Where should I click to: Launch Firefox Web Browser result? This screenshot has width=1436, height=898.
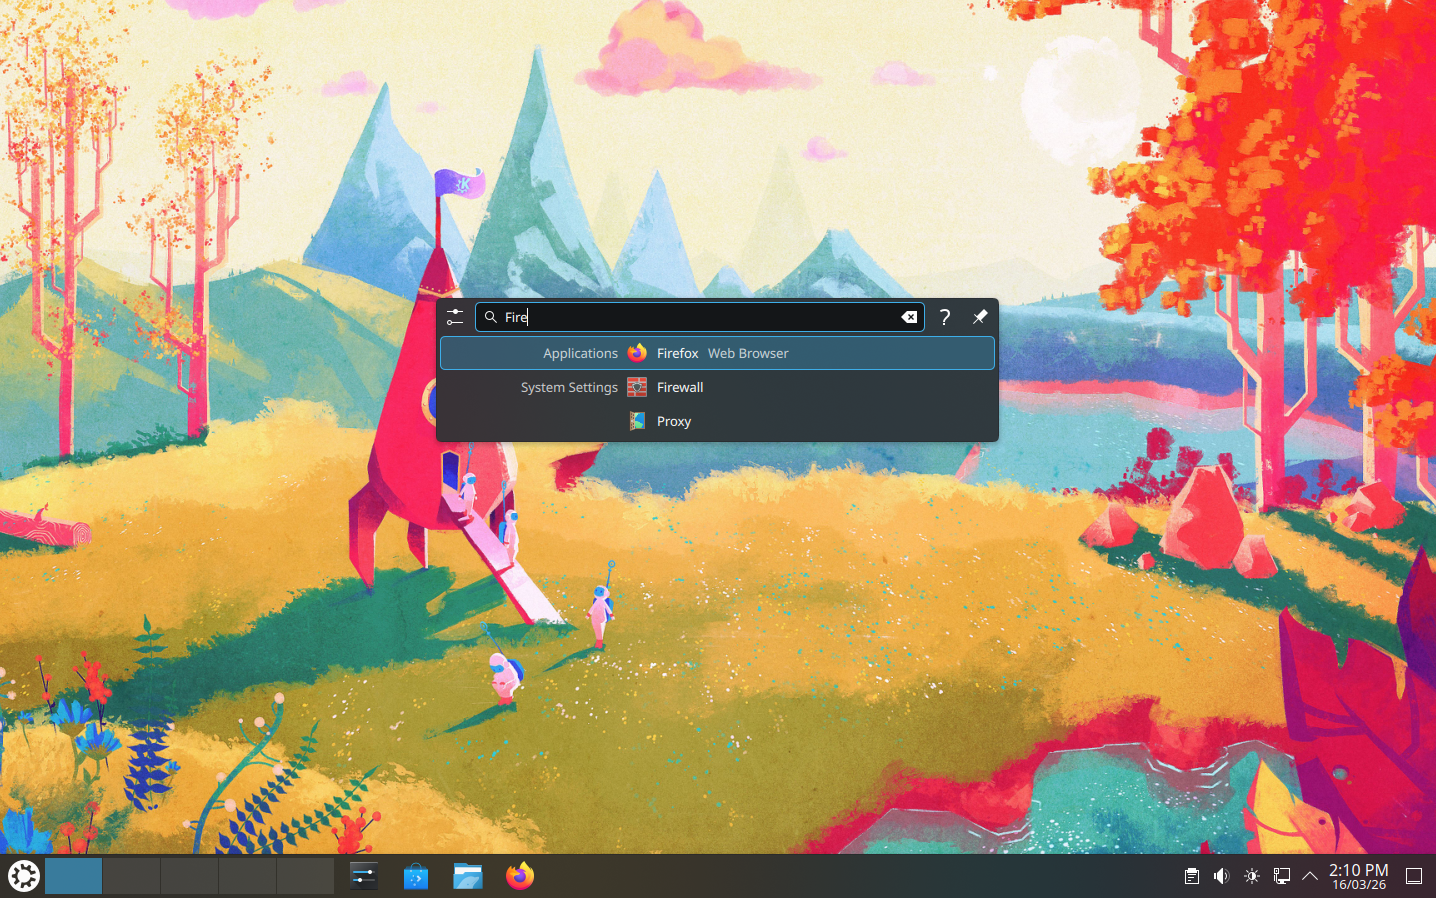717,353
